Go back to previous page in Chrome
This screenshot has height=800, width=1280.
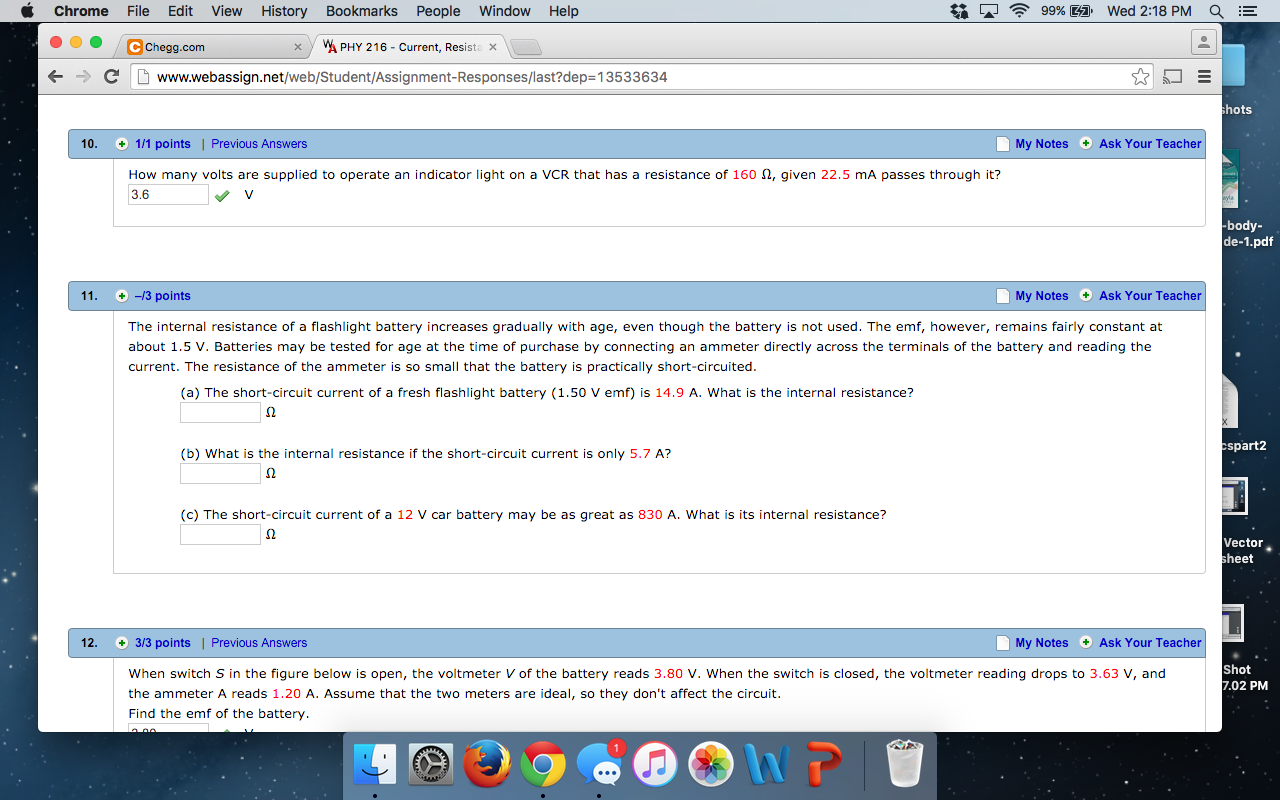click(x=56, y=77)
